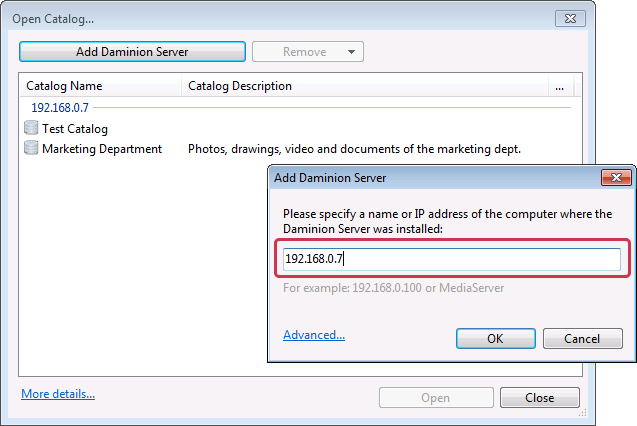Click the ellipsis column header
Viewport: 637px width, 426px height.
[x=559, y=86]
